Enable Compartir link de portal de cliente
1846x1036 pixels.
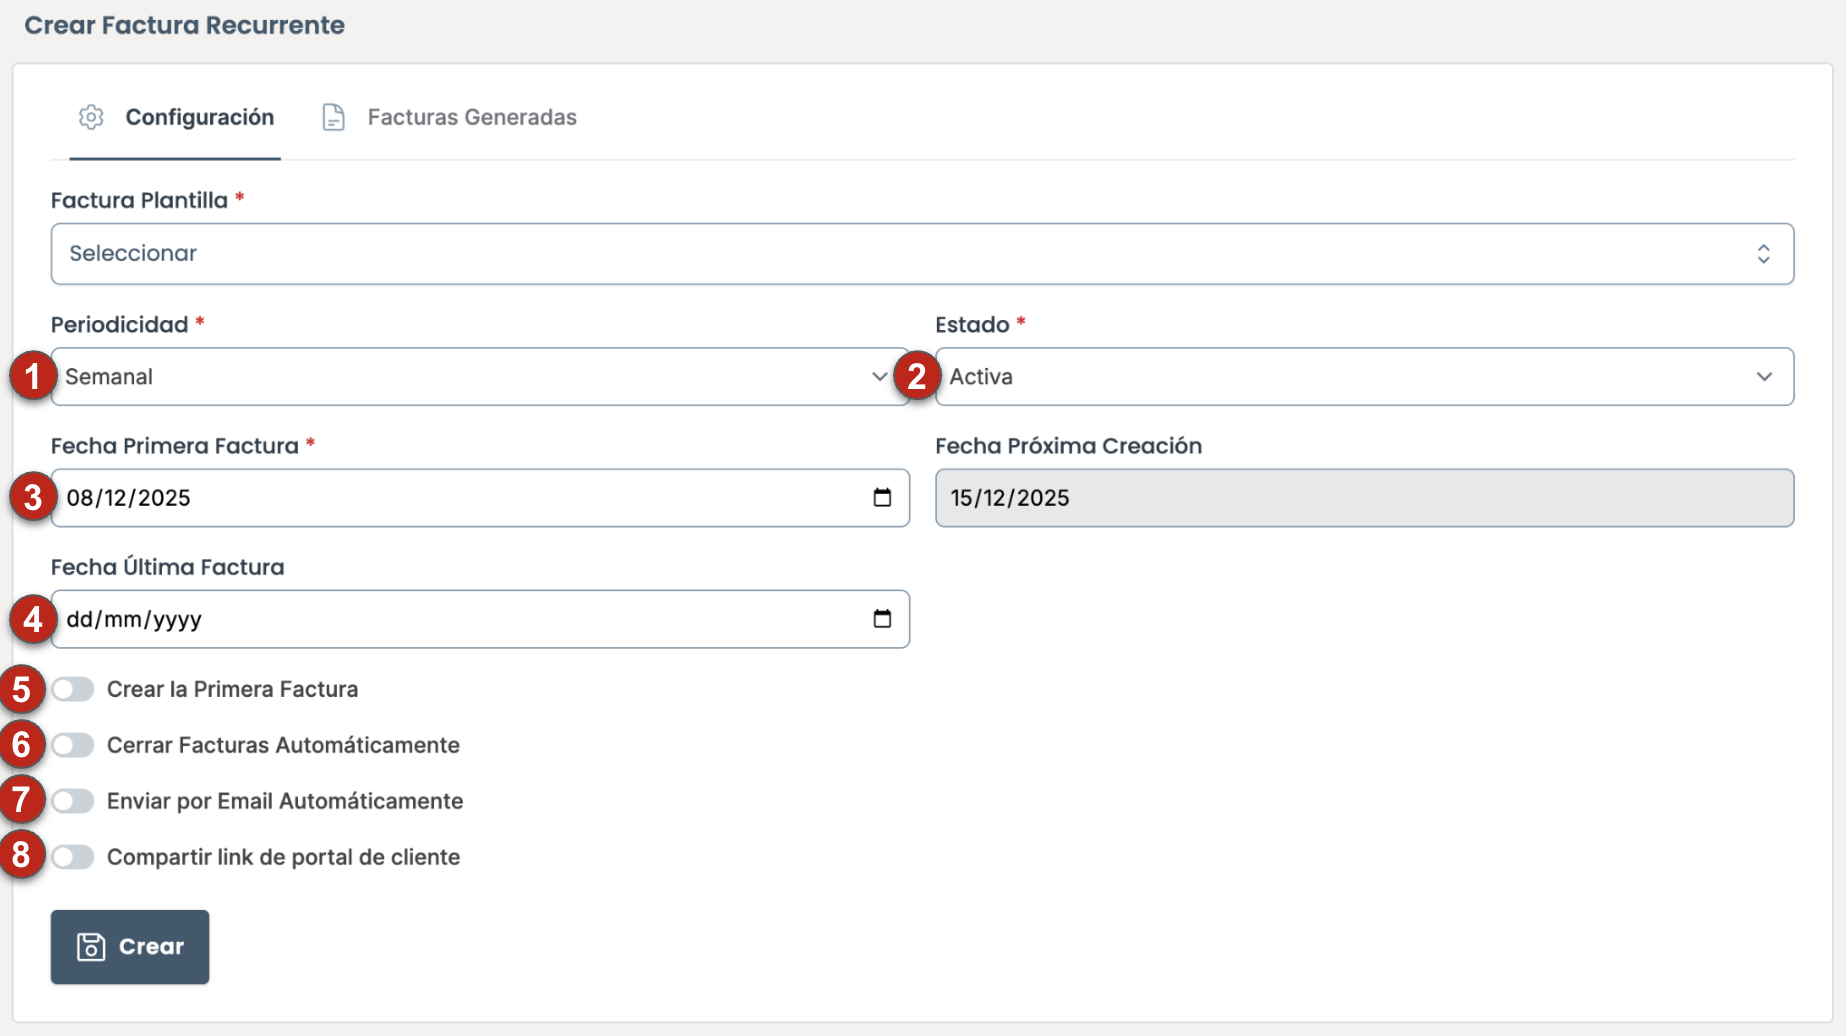[73, 857]
